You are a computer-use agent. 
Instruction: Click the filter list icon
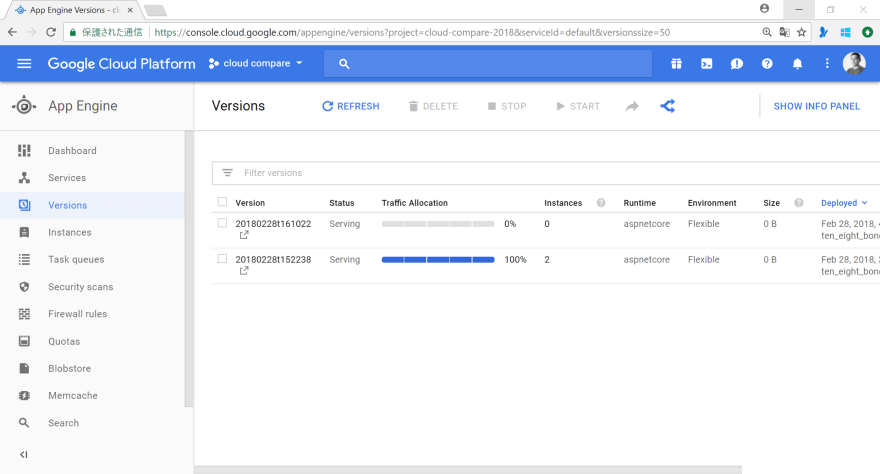[227, 173]
